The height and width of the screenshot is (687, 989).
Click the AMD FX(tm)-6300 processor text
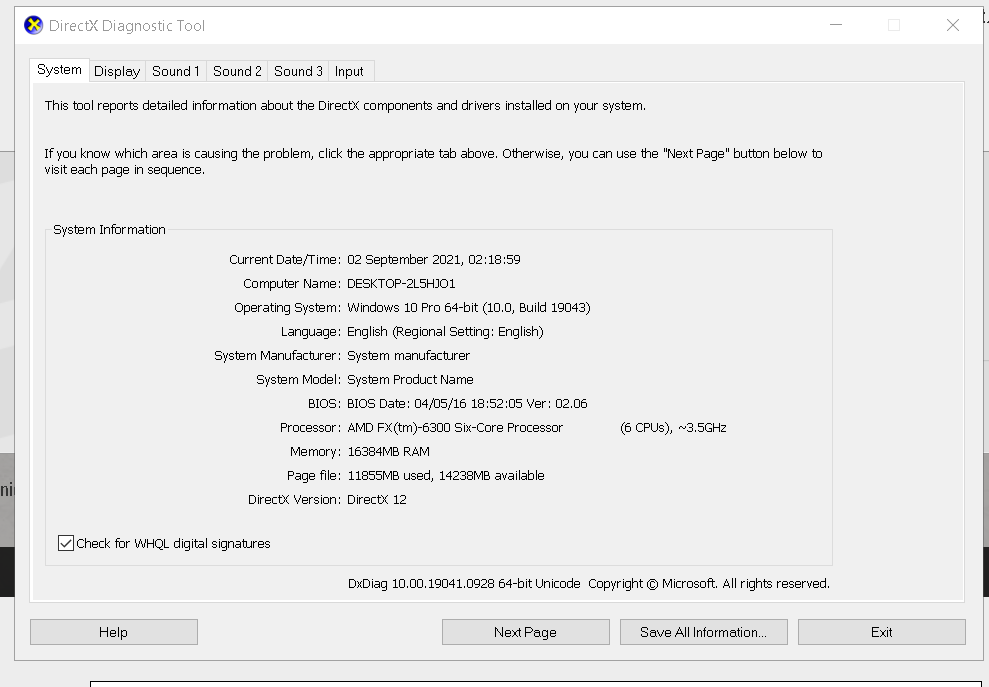tap(455, 427)
